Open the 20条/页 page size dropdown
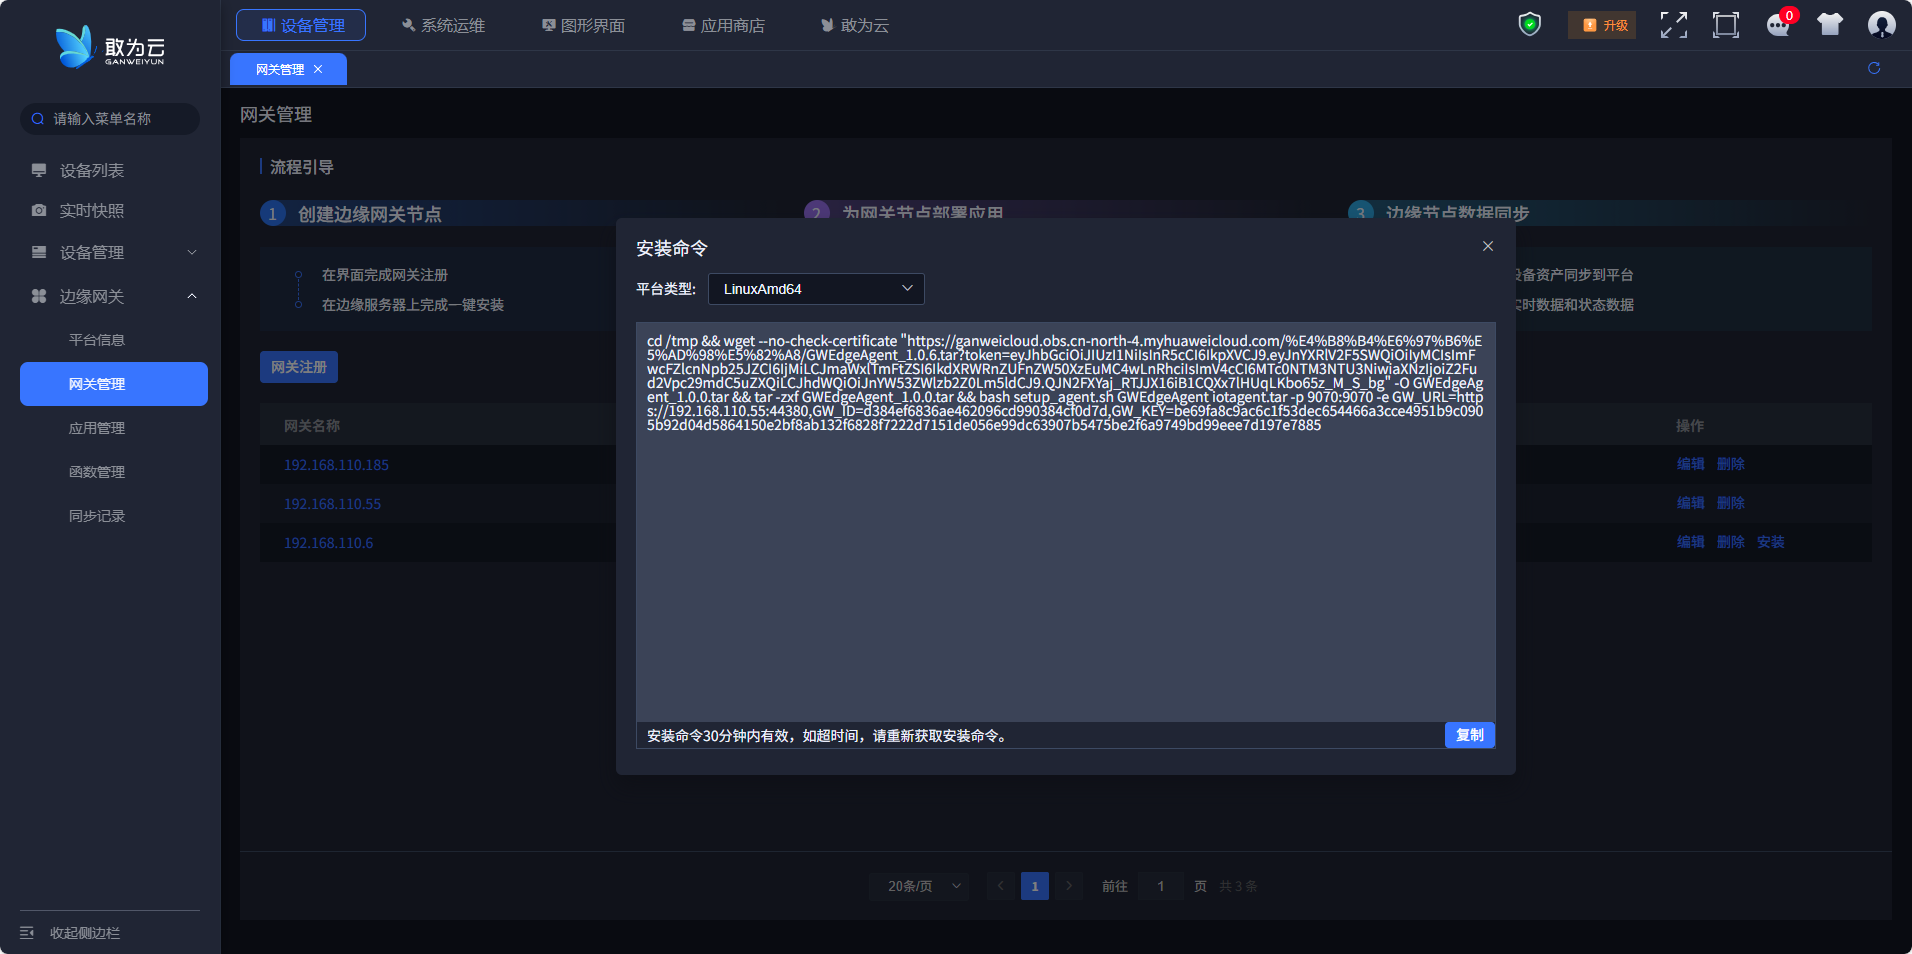The width and height of the screenshot is (1912, 954). [918, 886]
